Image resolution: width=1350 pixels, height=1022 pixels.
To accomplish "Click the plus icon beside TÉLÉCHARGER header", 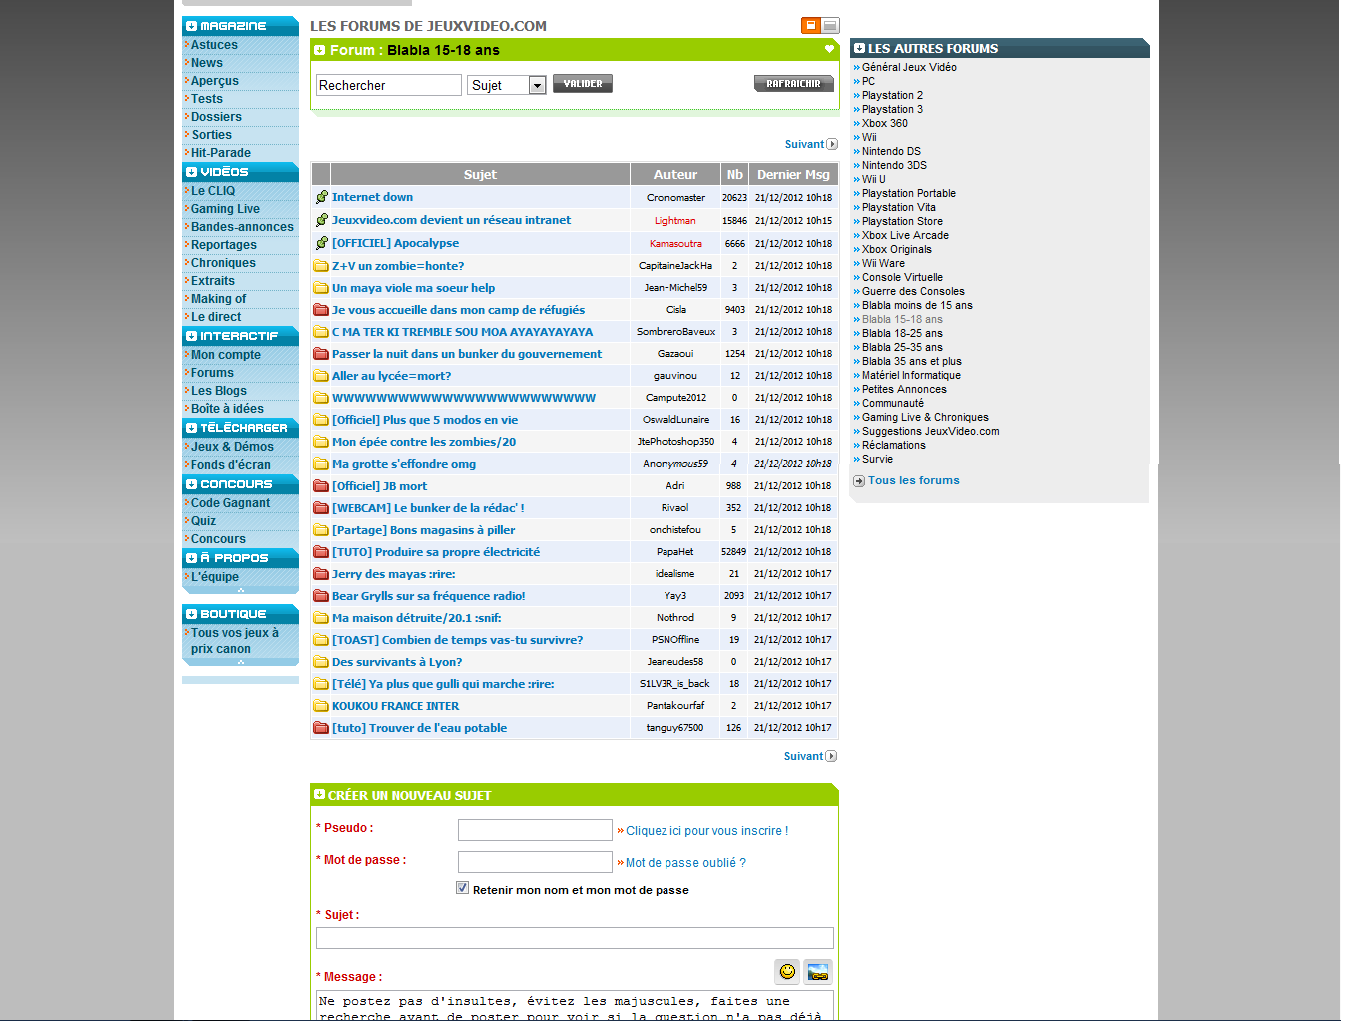I will pos(191,428).
